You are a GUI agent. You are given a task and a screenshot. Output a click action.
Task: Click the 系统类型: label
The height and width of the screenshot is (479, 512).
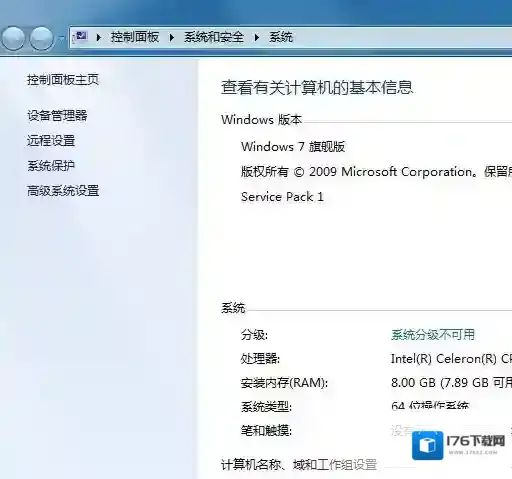pos(266,407)
